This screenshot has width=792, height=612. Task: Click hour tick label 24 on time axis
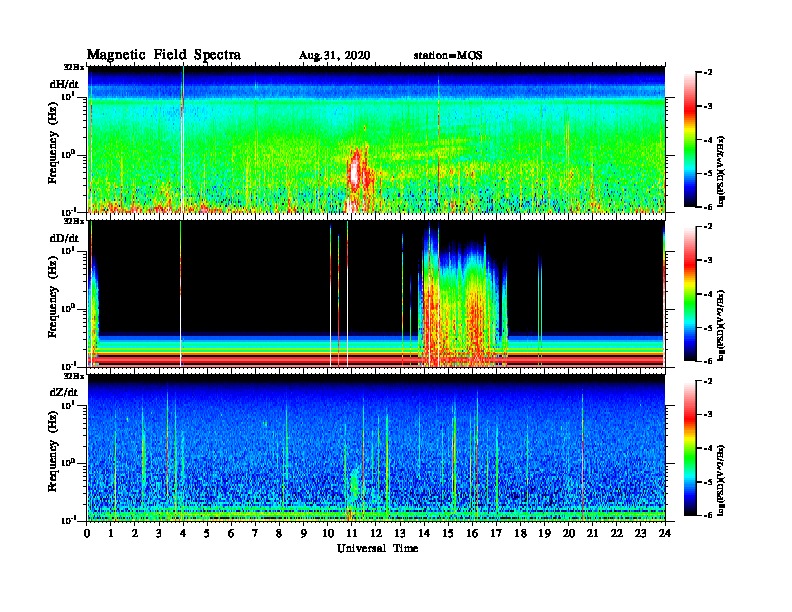(665, 533)
